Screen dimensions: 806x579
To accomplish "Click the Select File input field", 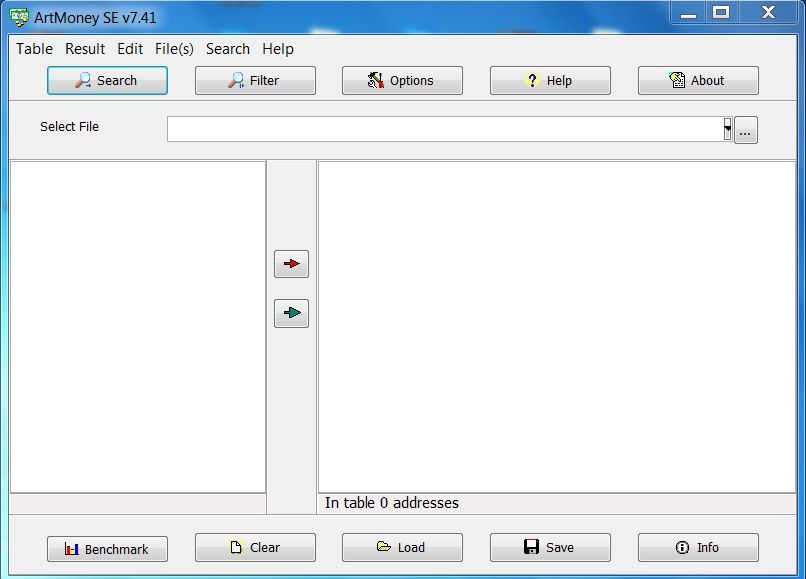I will click(445, 129).
